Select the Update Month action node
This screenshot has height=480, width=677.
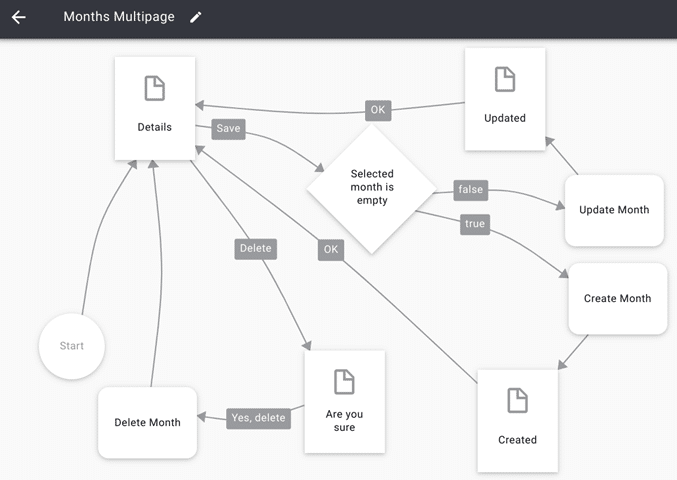coord(614,210)
